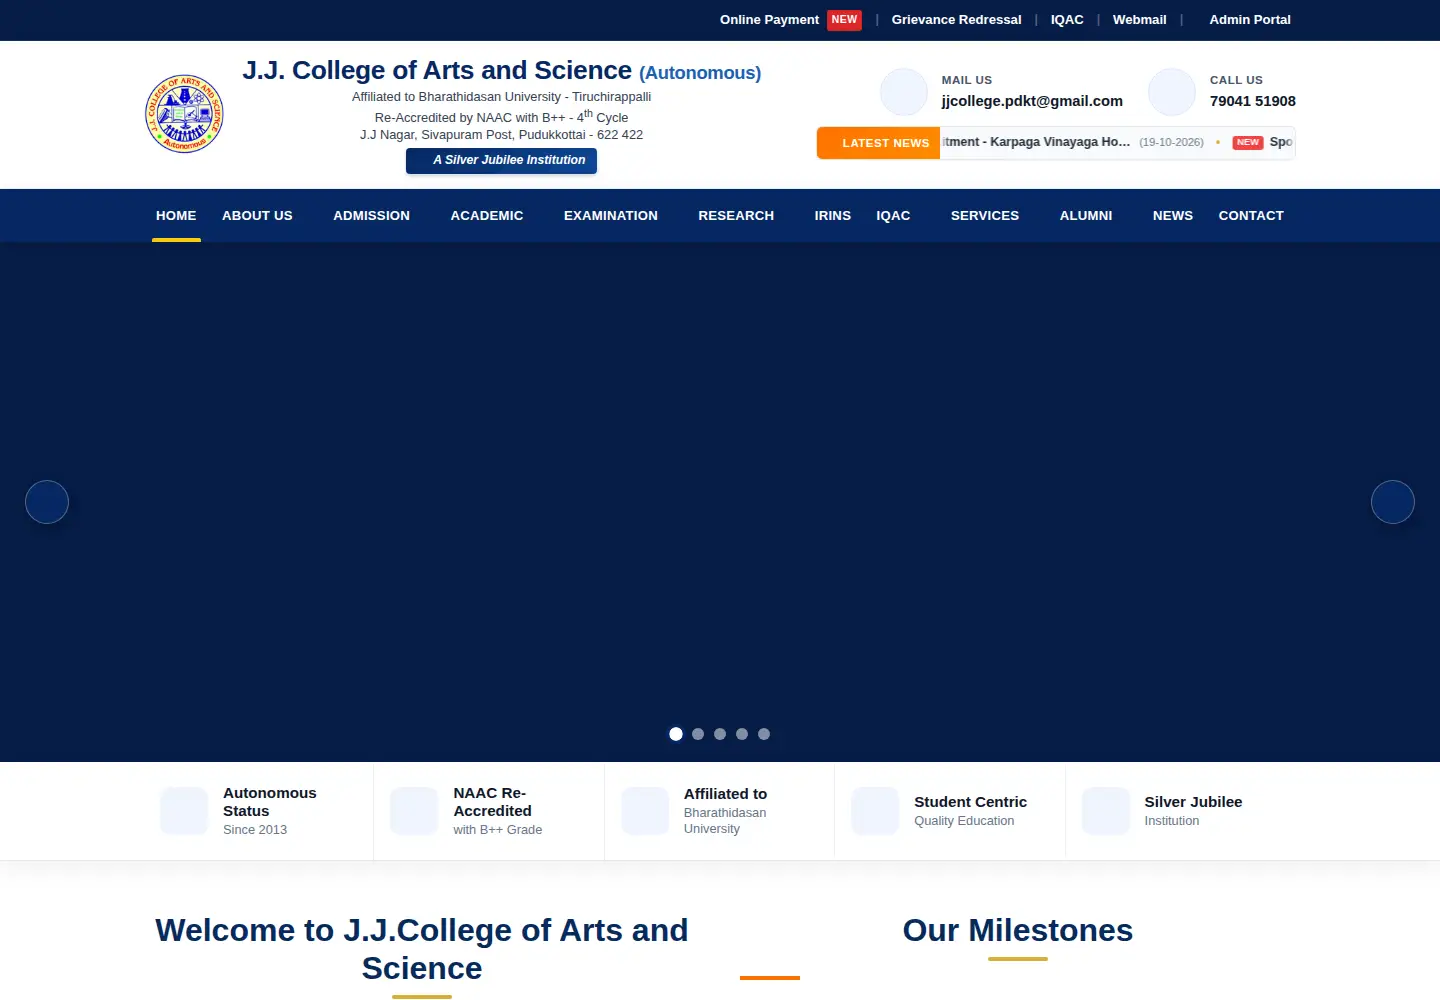Open the Webmail link in top bar
The height and width of the screenshot is (1000, 1440).
[x=1140, y=20]
